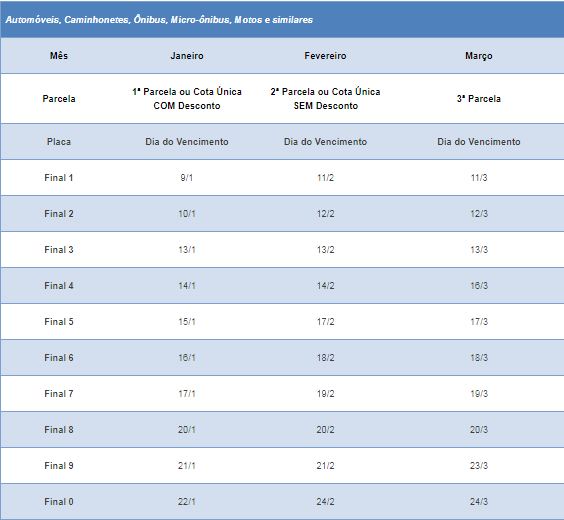Viewport: 564px width, 520px height.
Task: Click the table title Automóveis, Caminhonetes, Ônibus header
Action: point(159,20)
